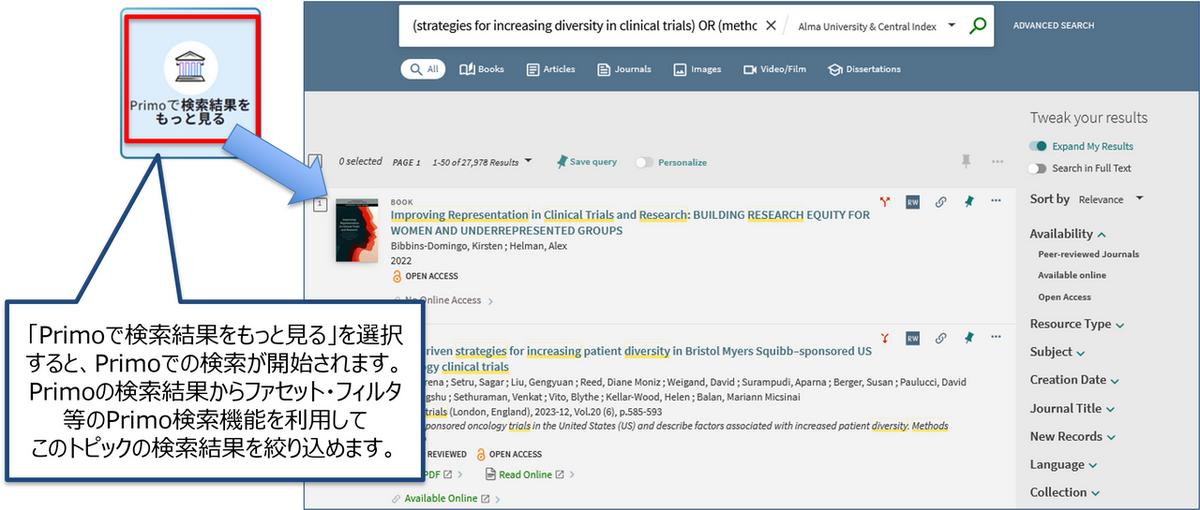Click the RW export icon on first result
Screen dimensions: 1200x510
[x=912, y=201]
